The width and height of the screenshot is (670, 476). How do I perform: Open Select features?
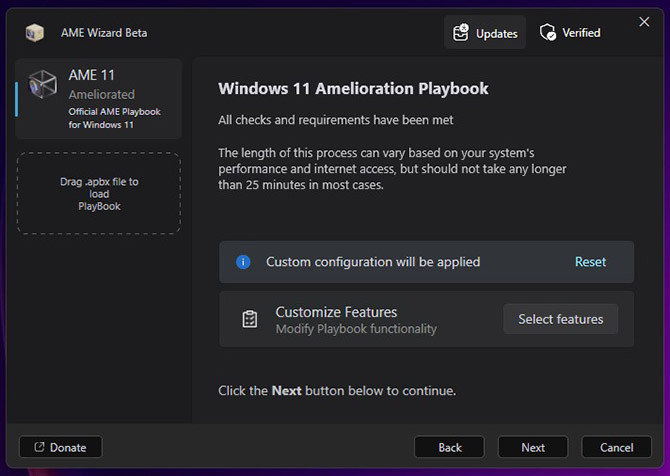[560, 319]
